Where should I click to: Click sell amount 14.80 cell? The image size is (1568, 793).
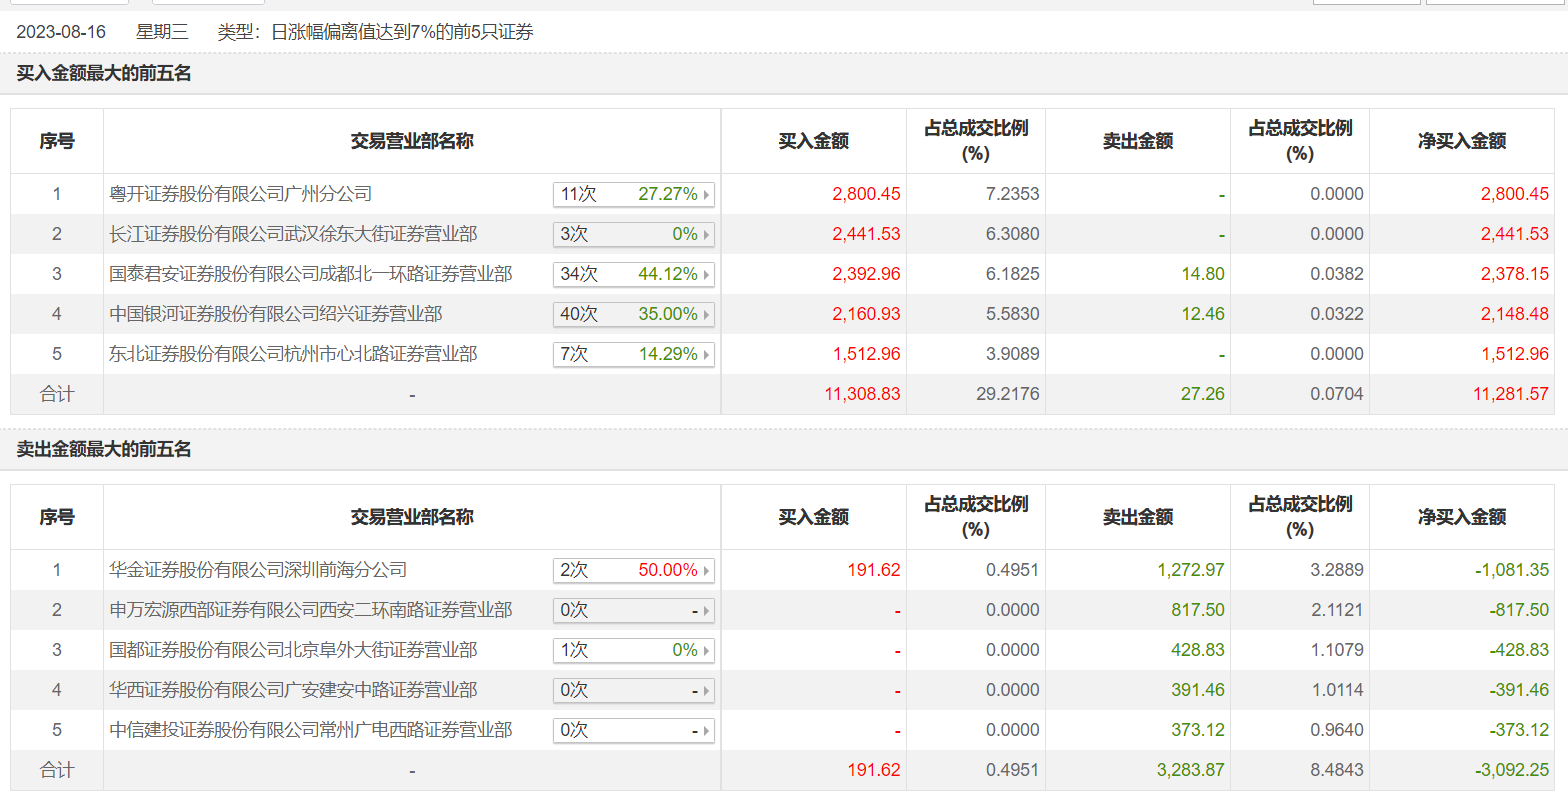pyautogui.click(x=1203, y=274)
